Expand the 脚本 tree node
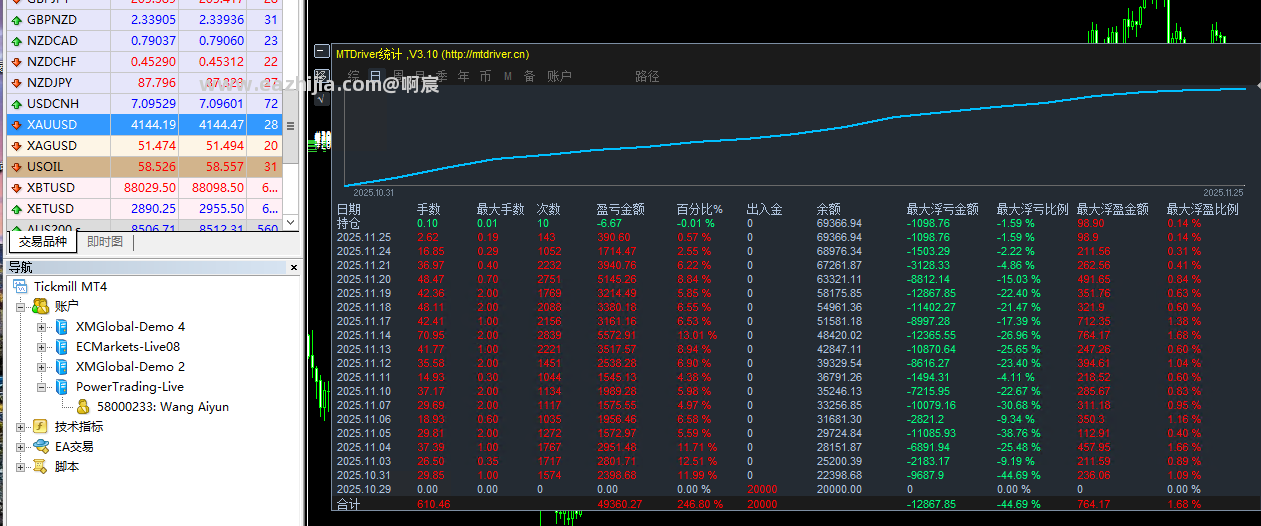This screenshot has height=526, width=1261. (x=21, y=467)
